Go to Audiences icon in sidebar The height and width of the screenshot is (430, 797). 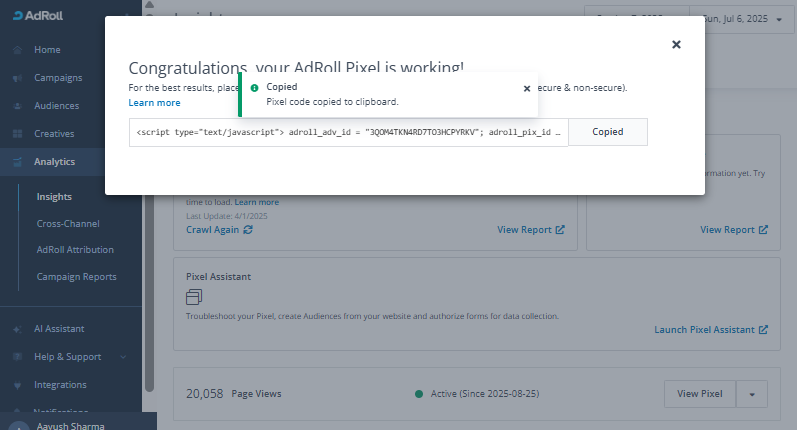[x=18, y=106]
